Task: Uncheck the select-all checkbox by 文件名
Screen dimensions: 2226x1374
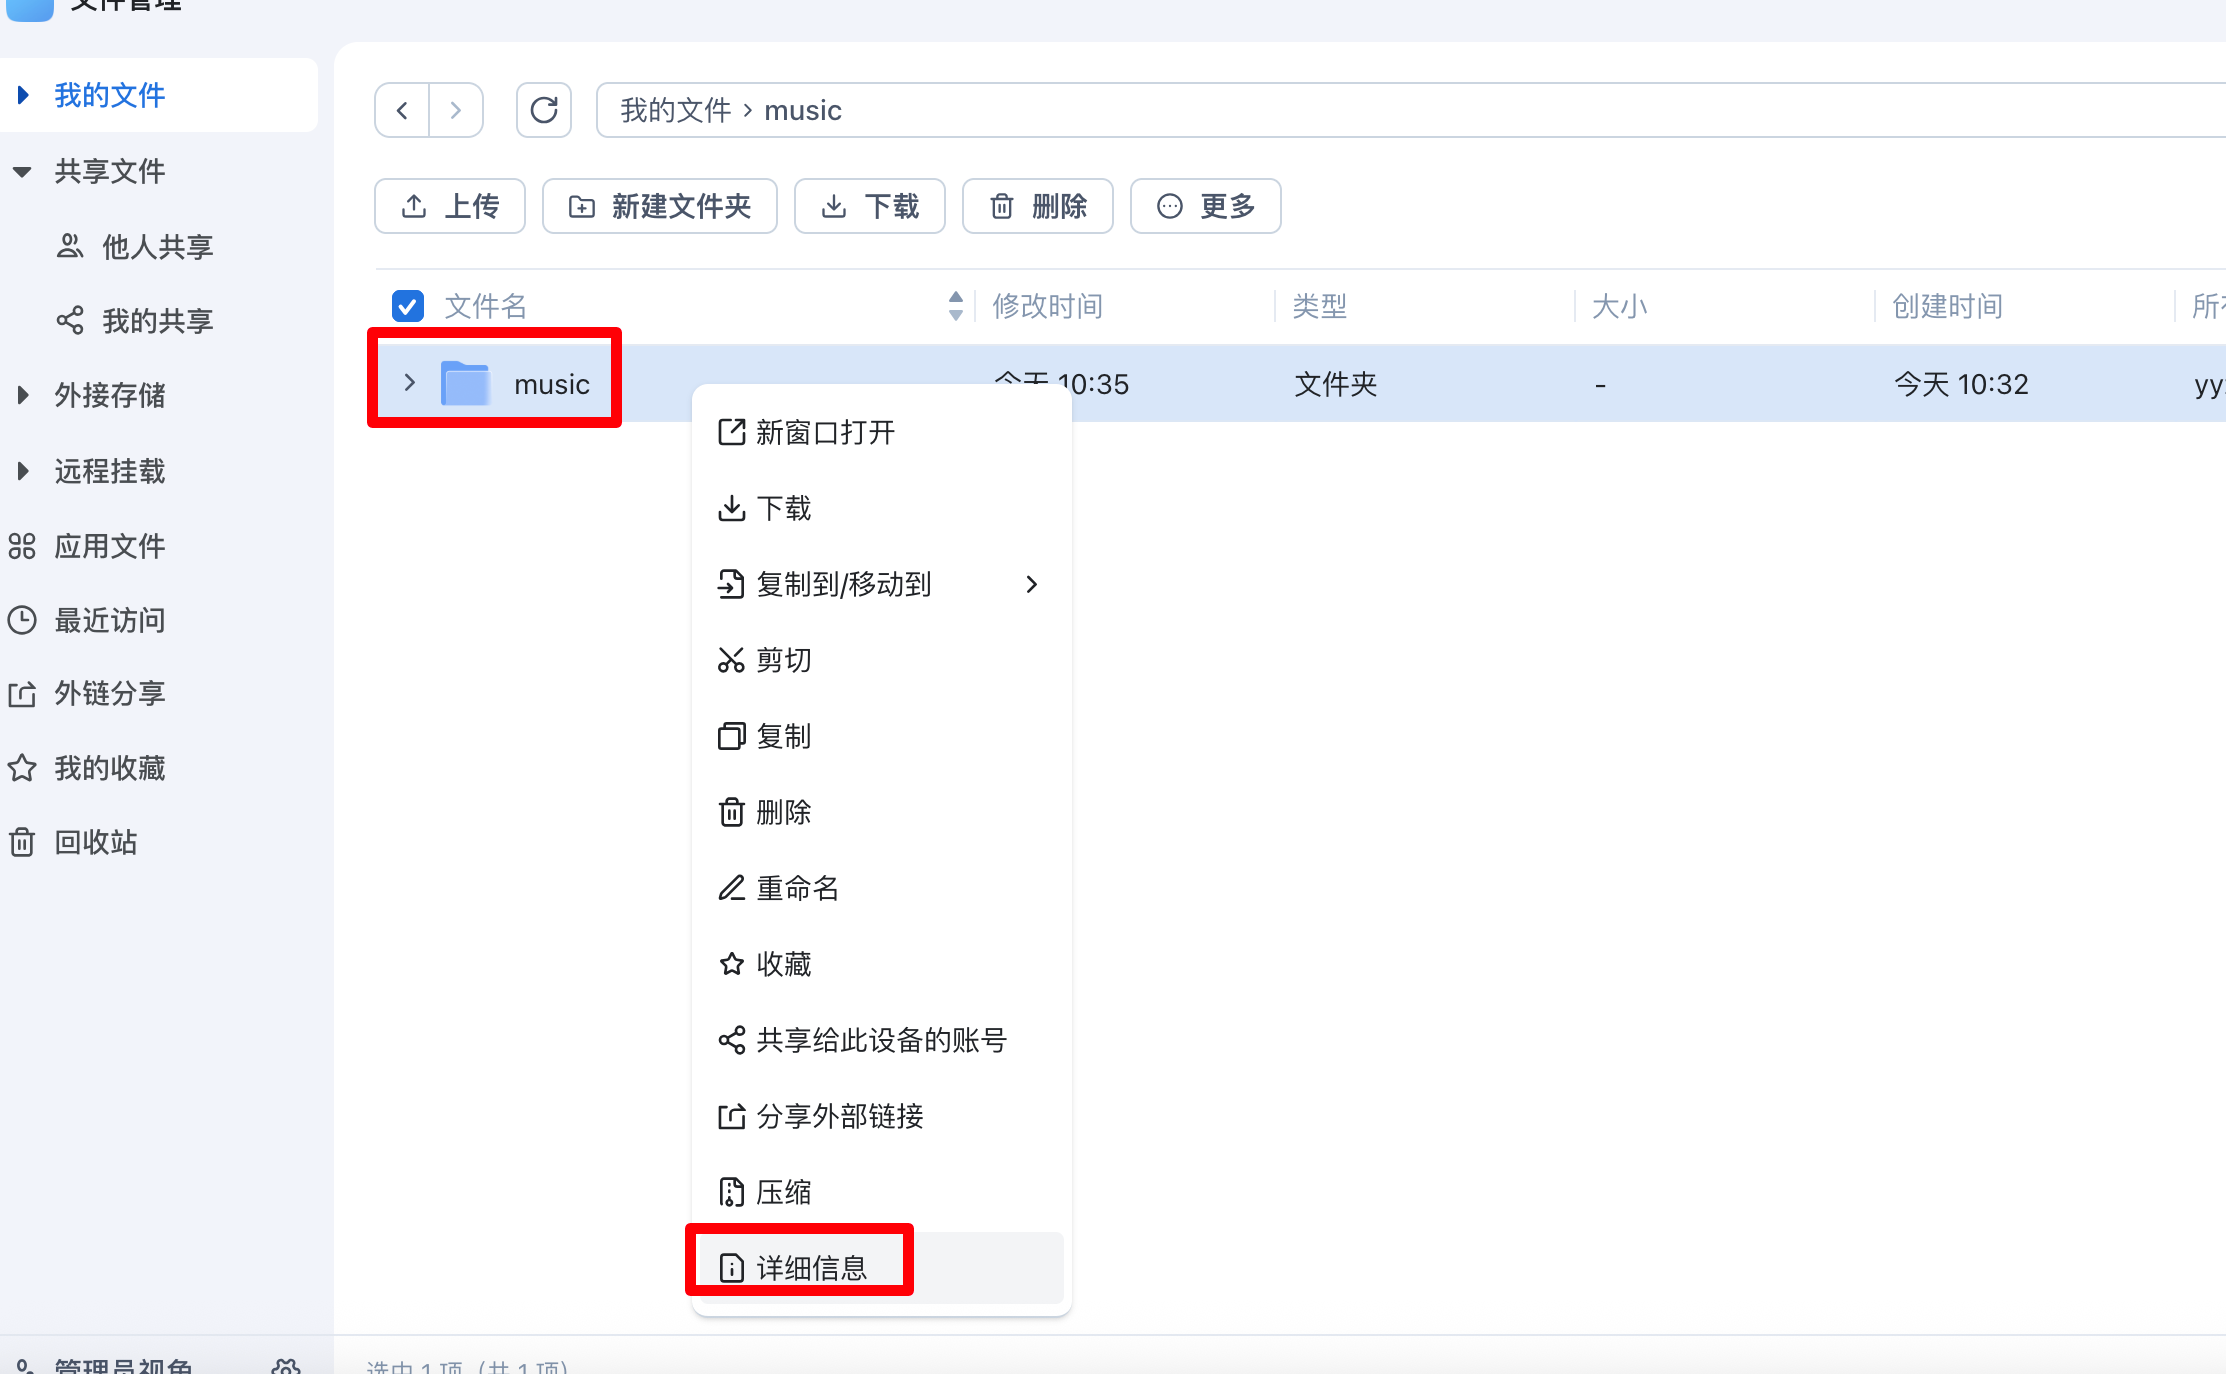Action: [408, 306]
